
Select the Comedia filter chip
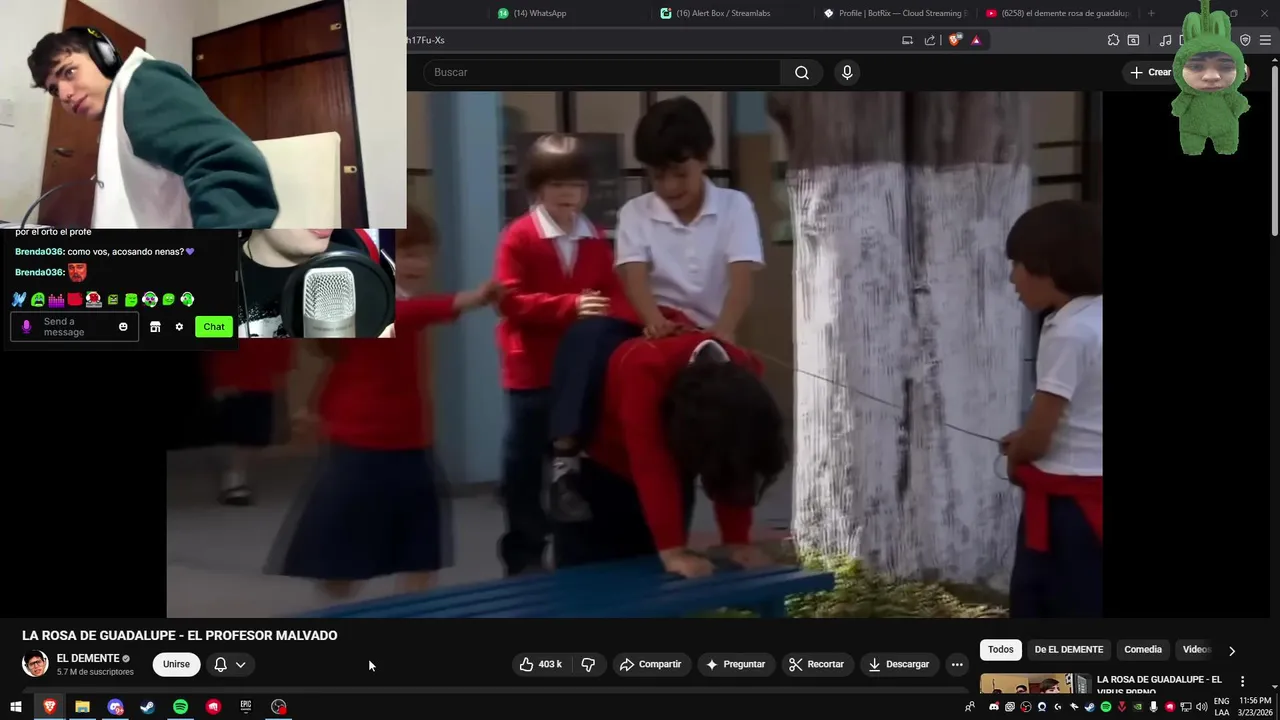click(1143, 650)
